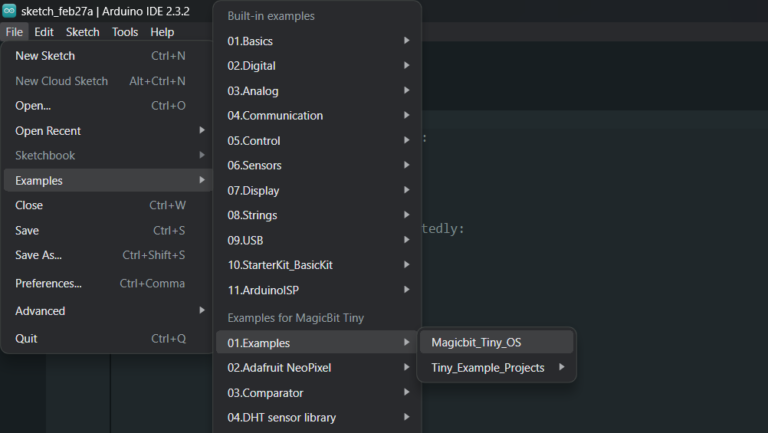Open the Tools menu
The image size is (768, 433).
(125, 32)
